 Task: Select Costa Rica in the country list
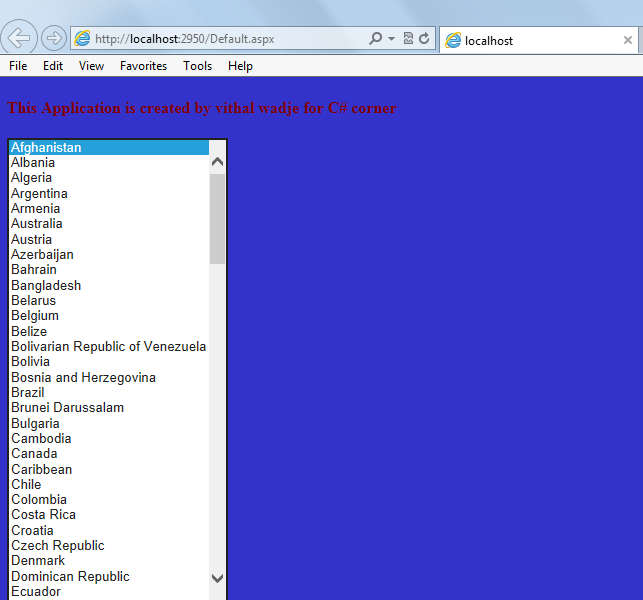tap(109, 514)
